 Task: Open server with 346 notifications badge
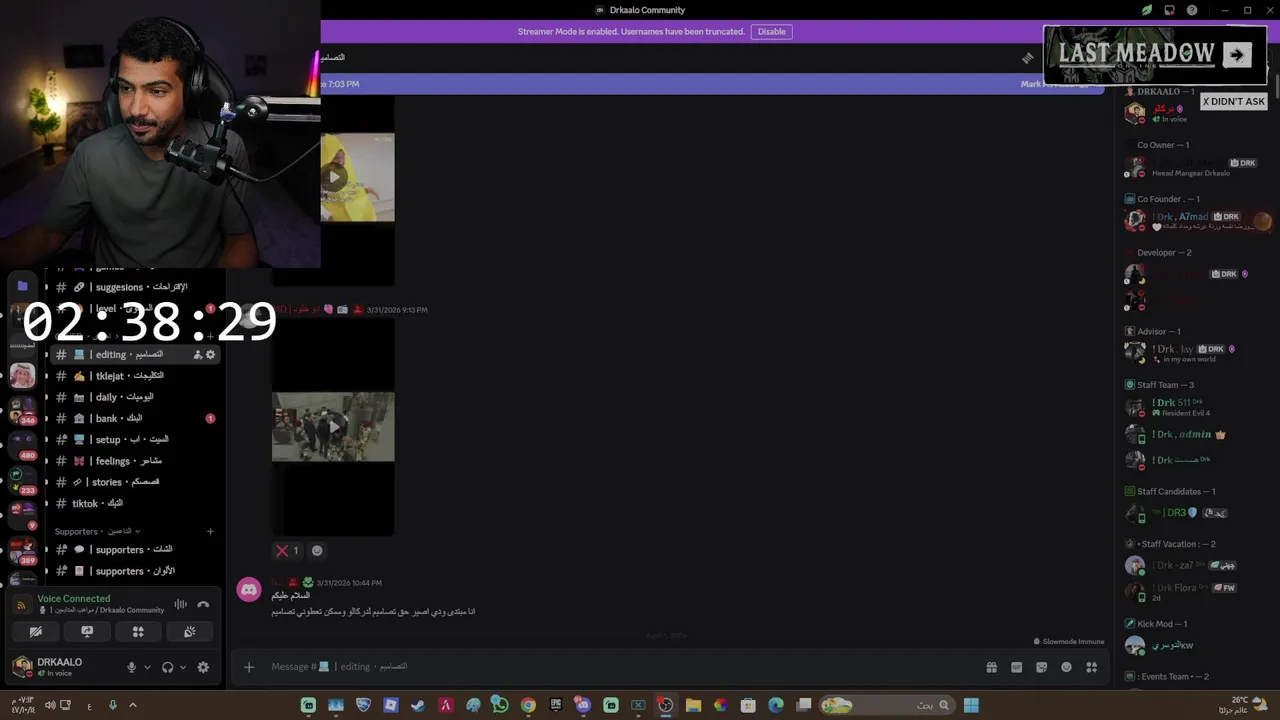[x=22, y=410]
